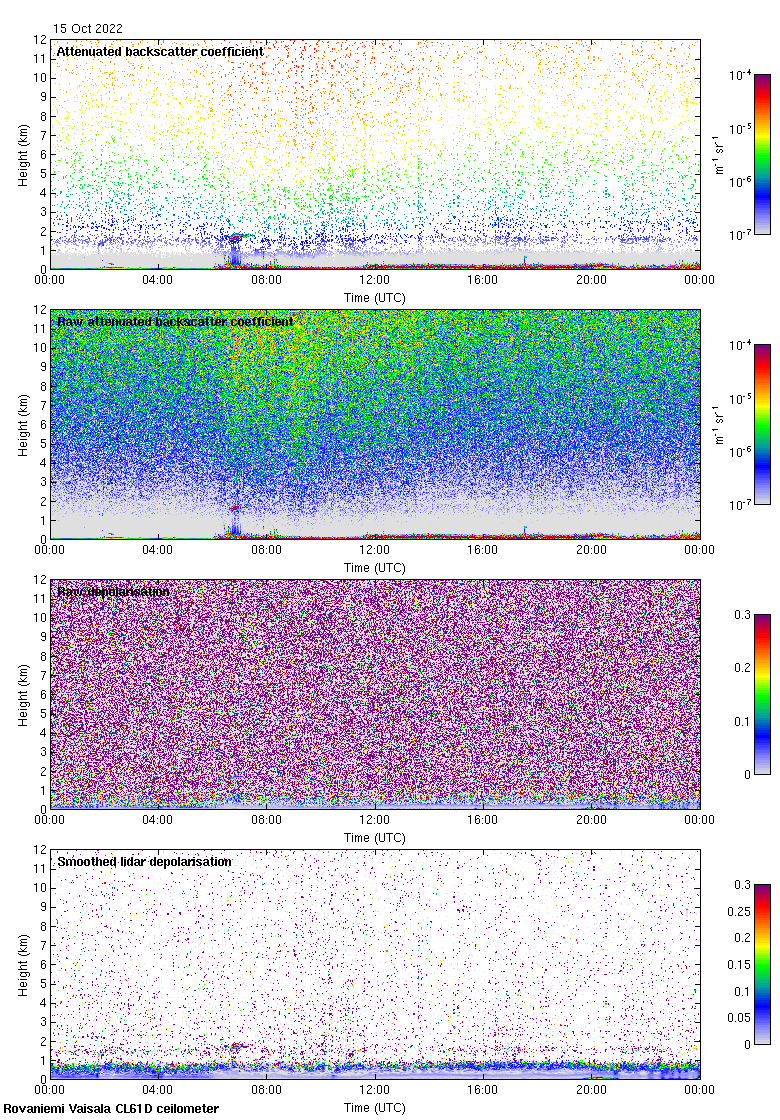Click 'Height (km)' beside the raw depolarisation panel

click(24, 694)
